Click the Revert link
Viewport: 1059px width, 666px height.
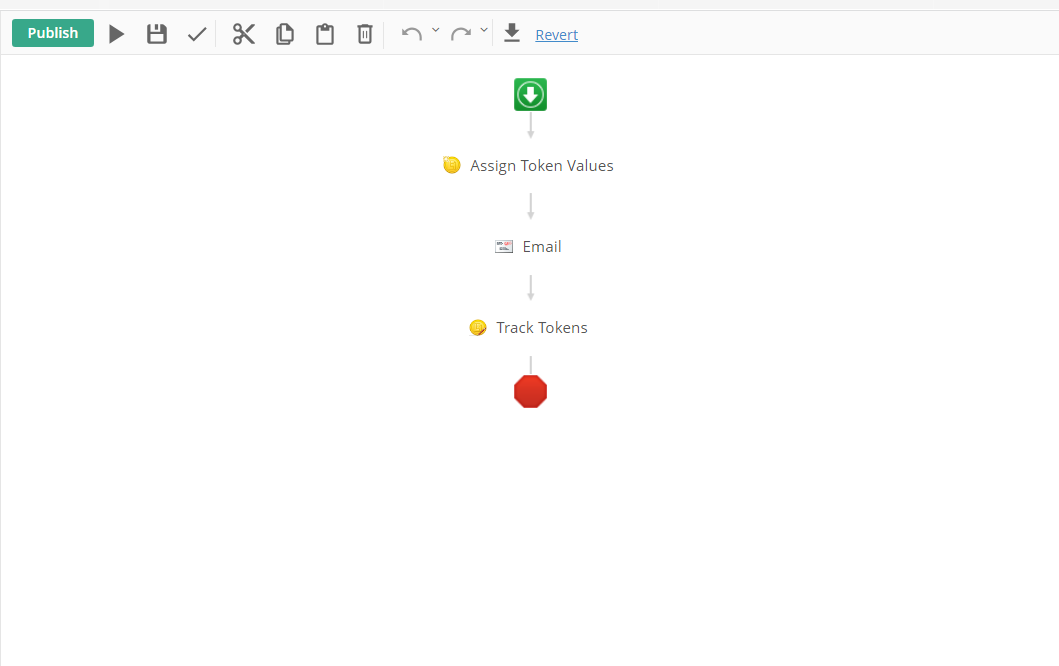pyautogui.click(x=557, y=35)
